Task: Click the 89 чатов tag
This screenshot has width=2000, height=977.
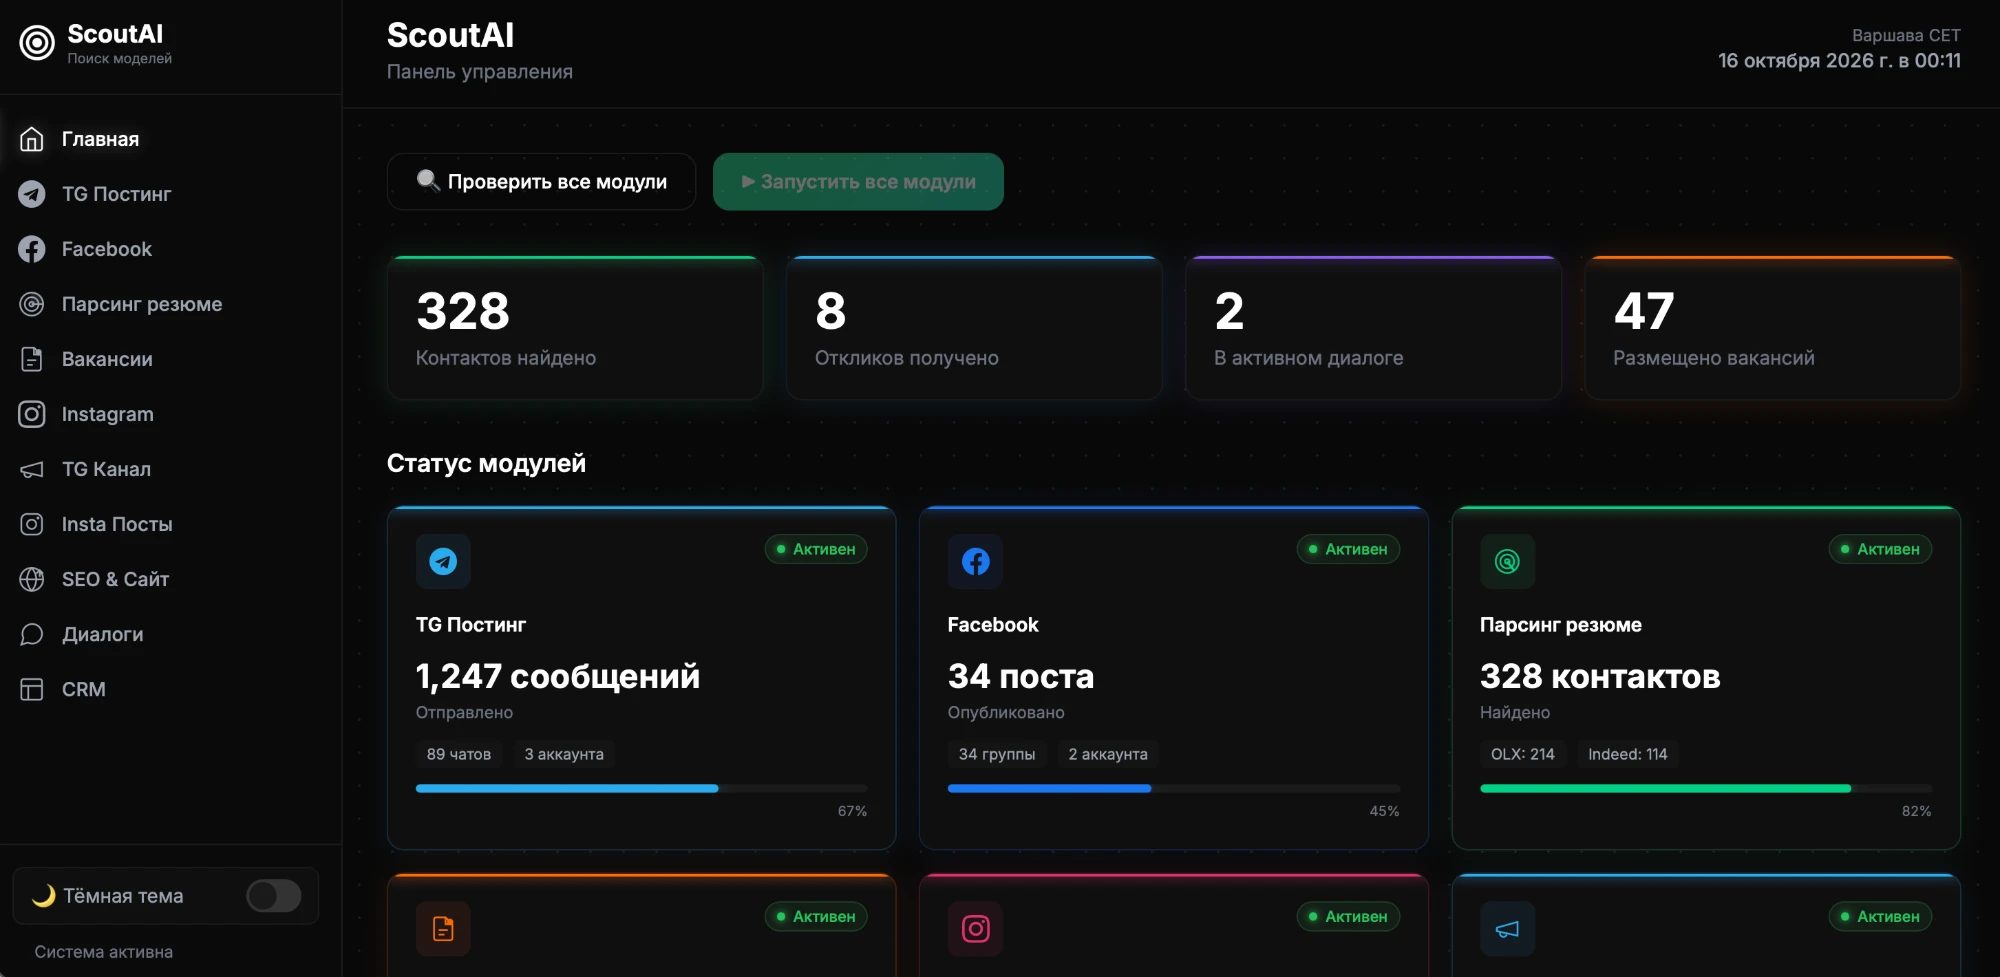Action: tap(459, 754)
